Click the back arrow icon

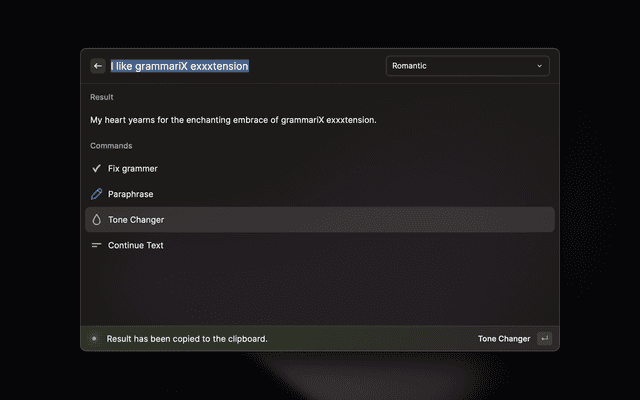98,66
